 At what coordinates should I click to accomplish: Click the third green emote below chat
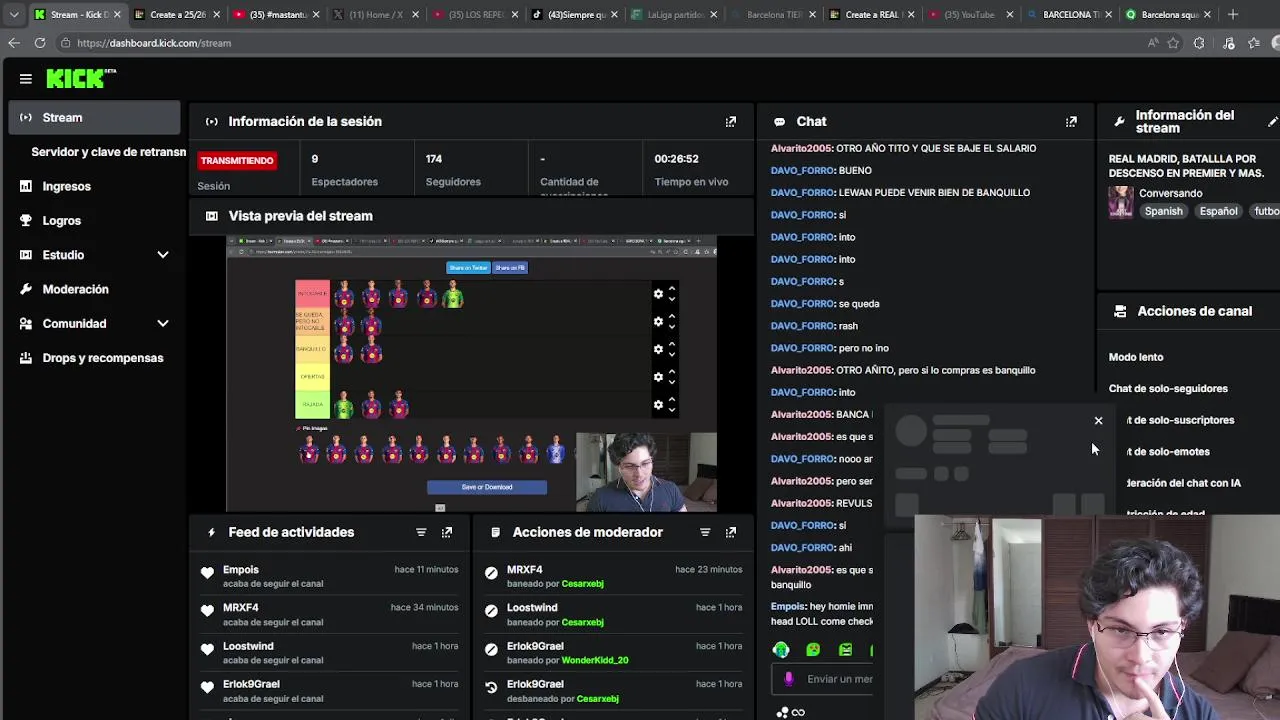[845, 650]
